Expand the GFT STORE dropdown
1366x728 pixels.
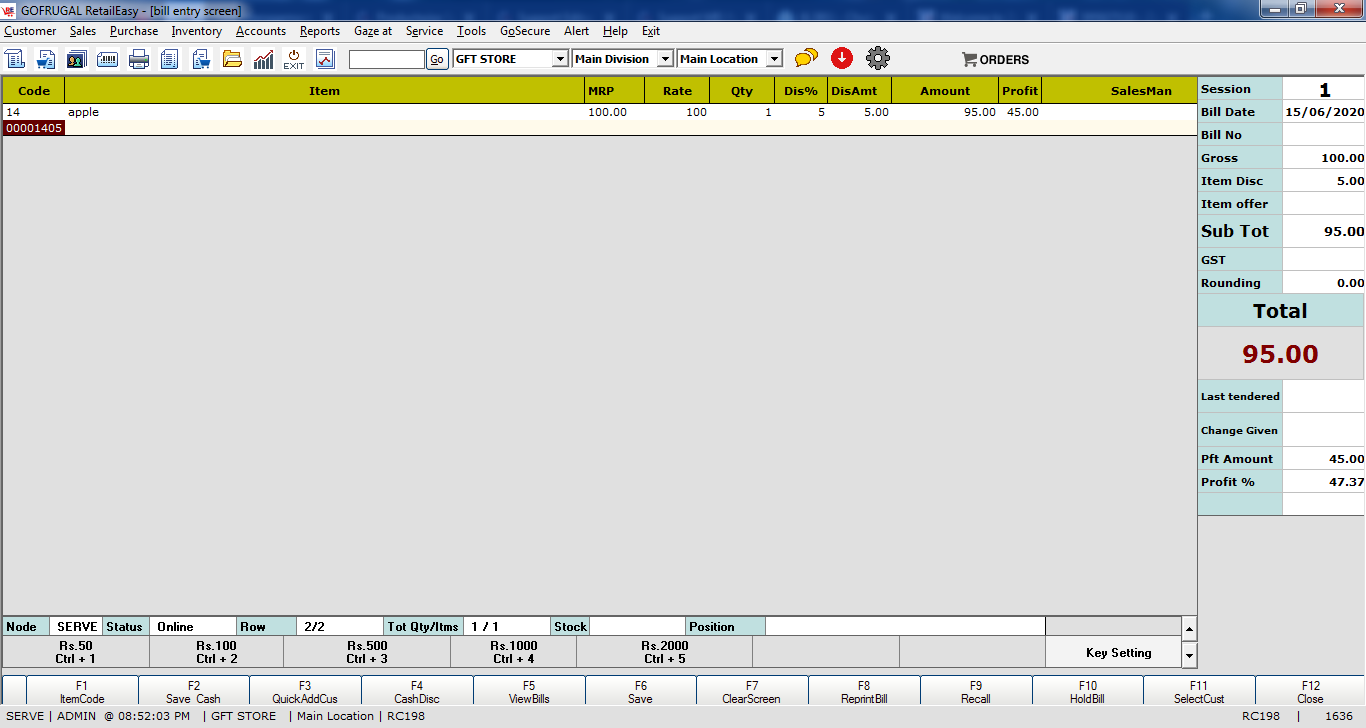pos(560,59)
